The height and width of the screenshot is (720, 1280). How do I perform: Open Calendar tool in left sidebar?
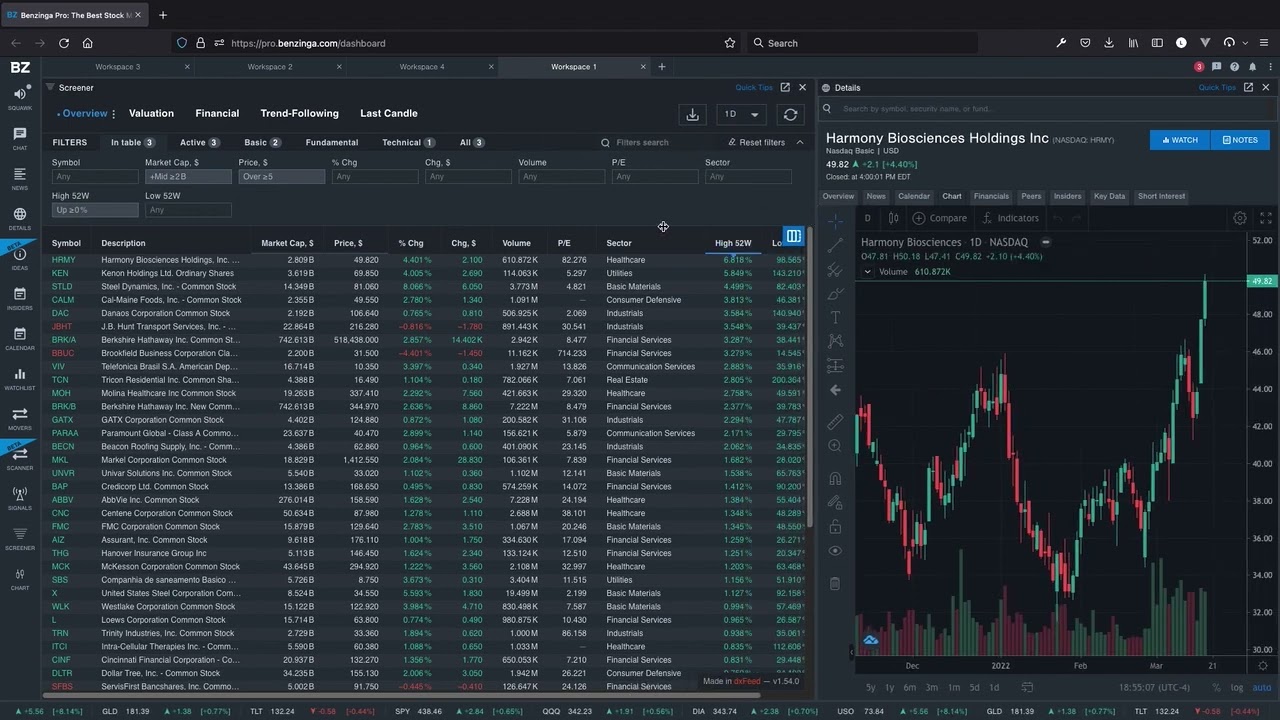click(x=20, y=338)
